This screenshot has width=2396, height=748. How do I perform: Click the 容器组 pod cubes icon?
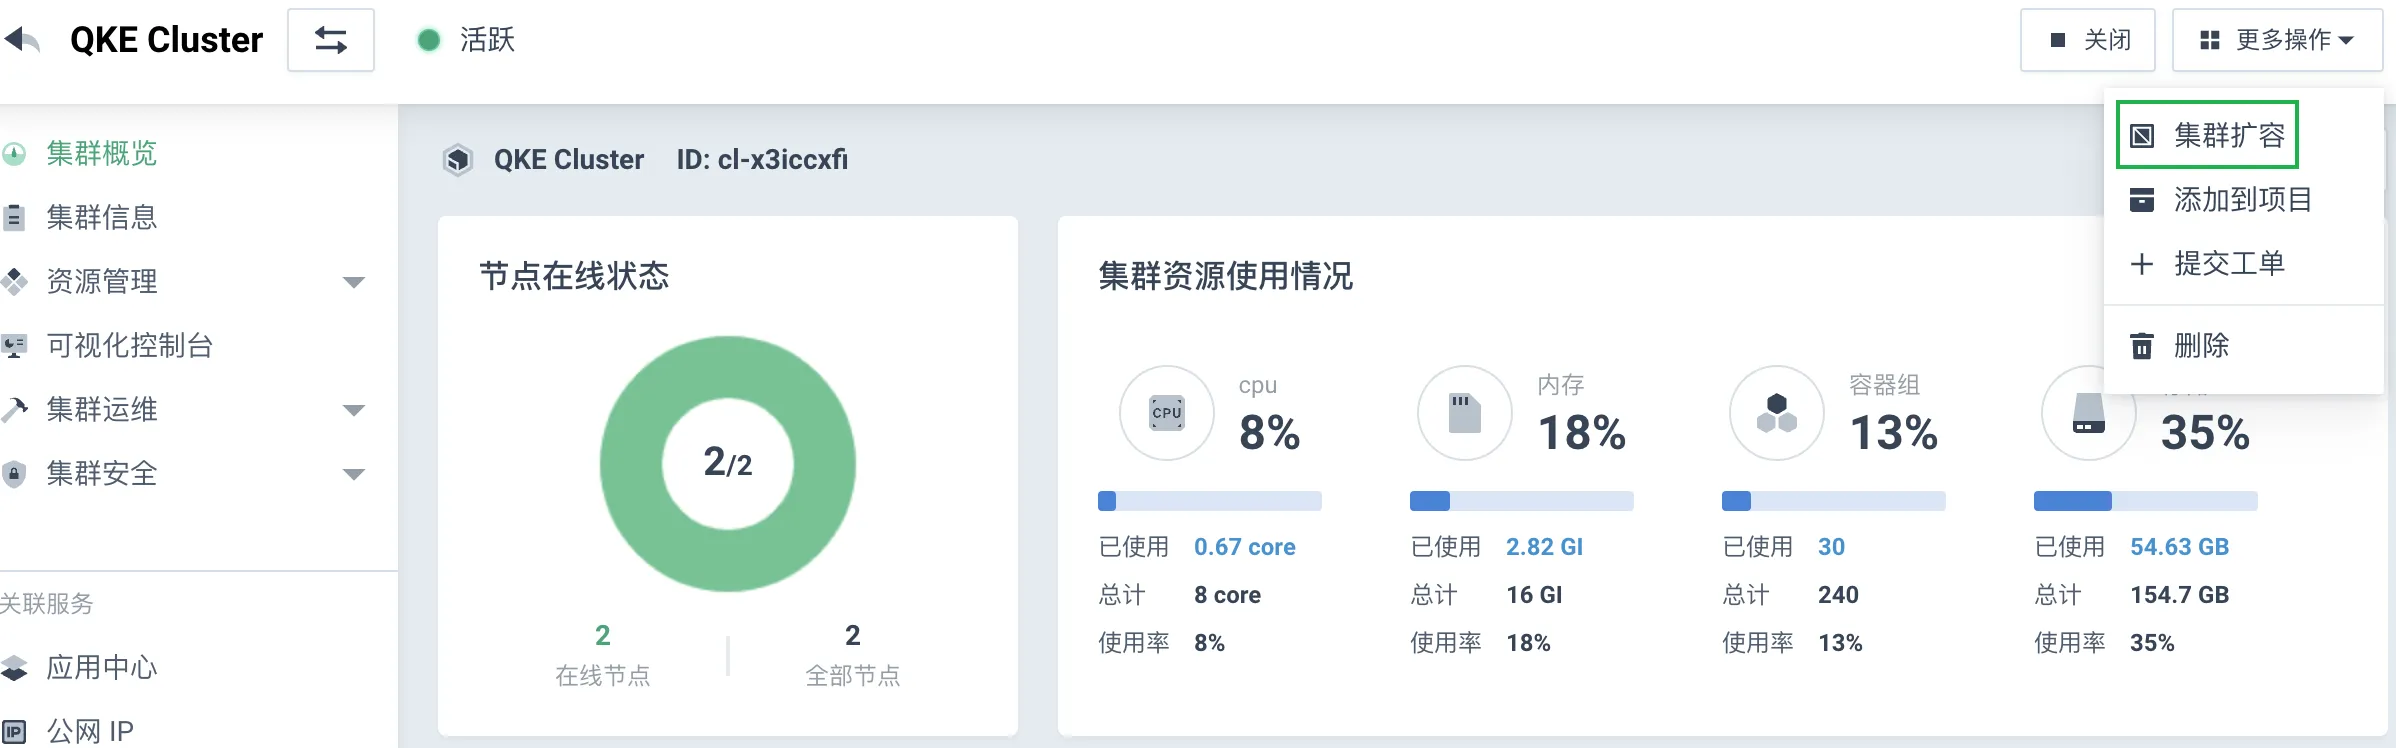click(1777, 413)
